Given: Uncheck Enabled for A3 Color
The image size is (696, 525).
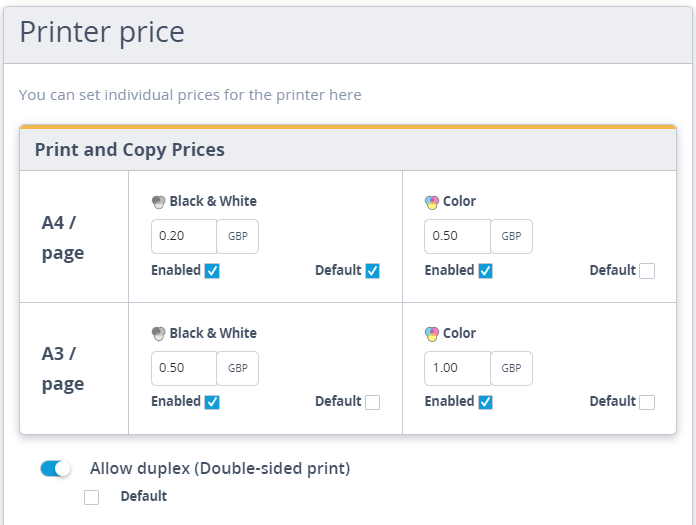Looking at the screenshot, I should (486, 402).
